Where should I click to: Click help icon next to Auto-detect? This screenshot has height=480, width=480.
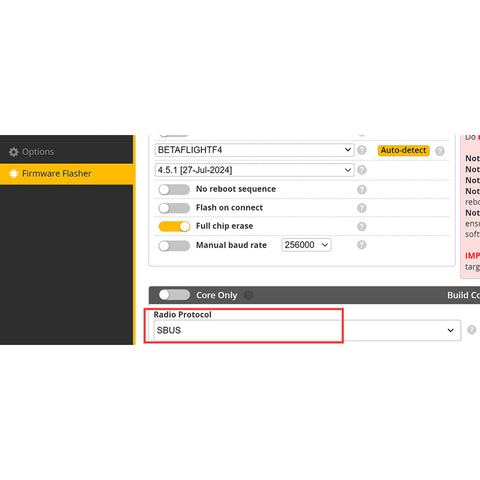[x=440, y=151]
